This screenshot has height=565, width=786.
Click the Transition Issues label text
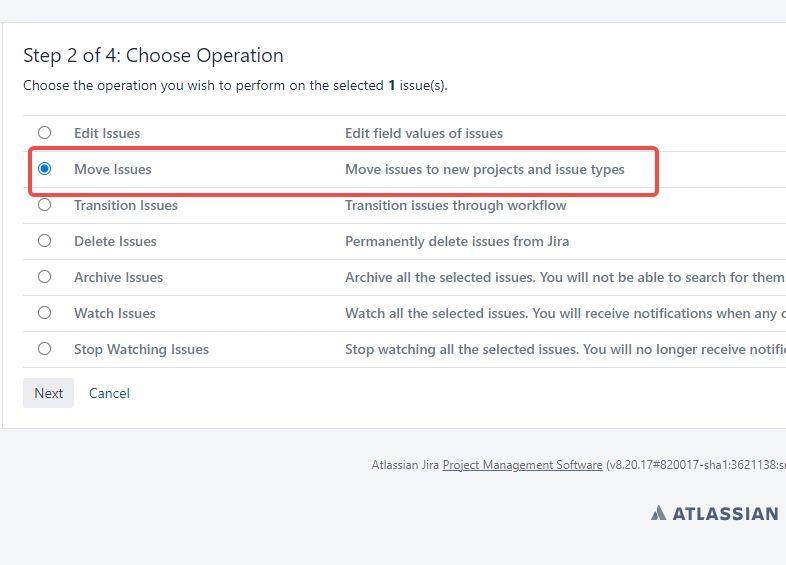coord(126,206)
